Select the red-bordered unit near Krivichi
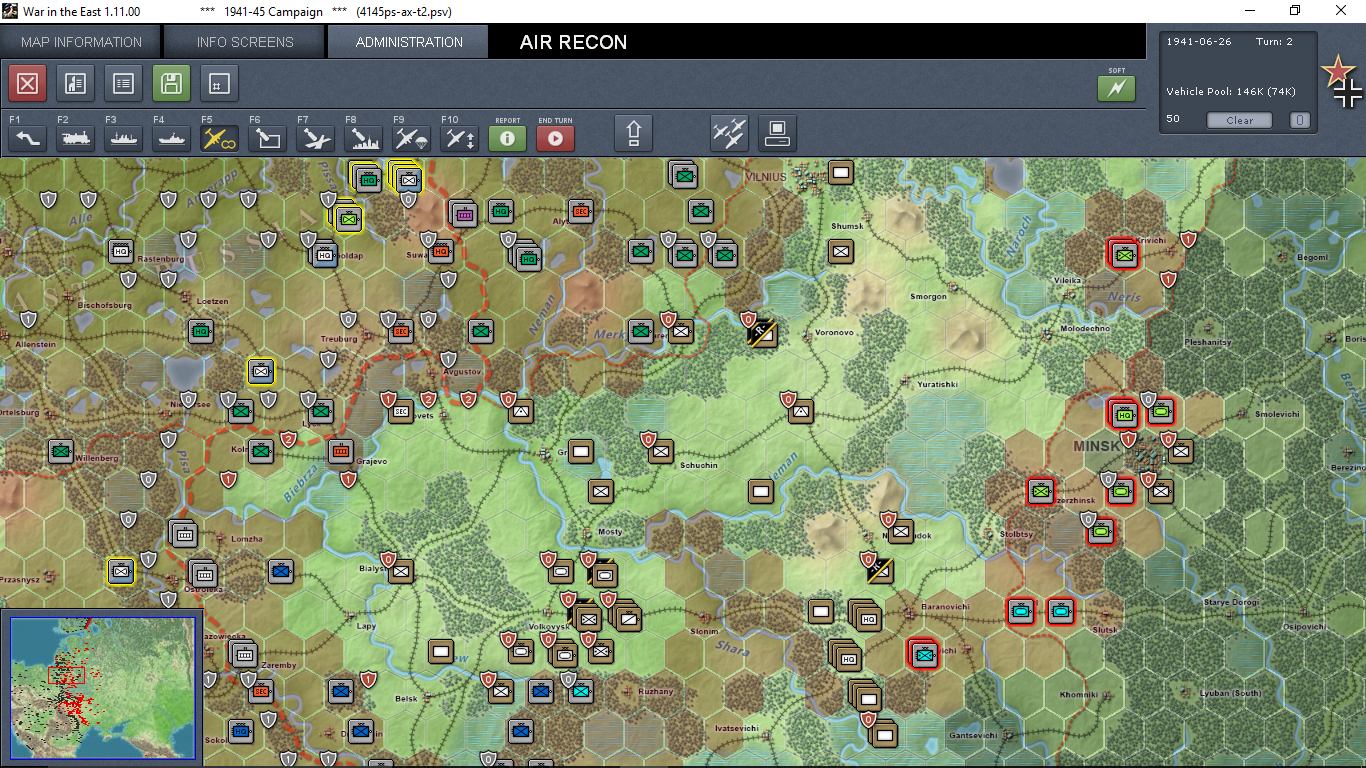This screenshot has width=1366, height=768. [x=1125, y=254]
